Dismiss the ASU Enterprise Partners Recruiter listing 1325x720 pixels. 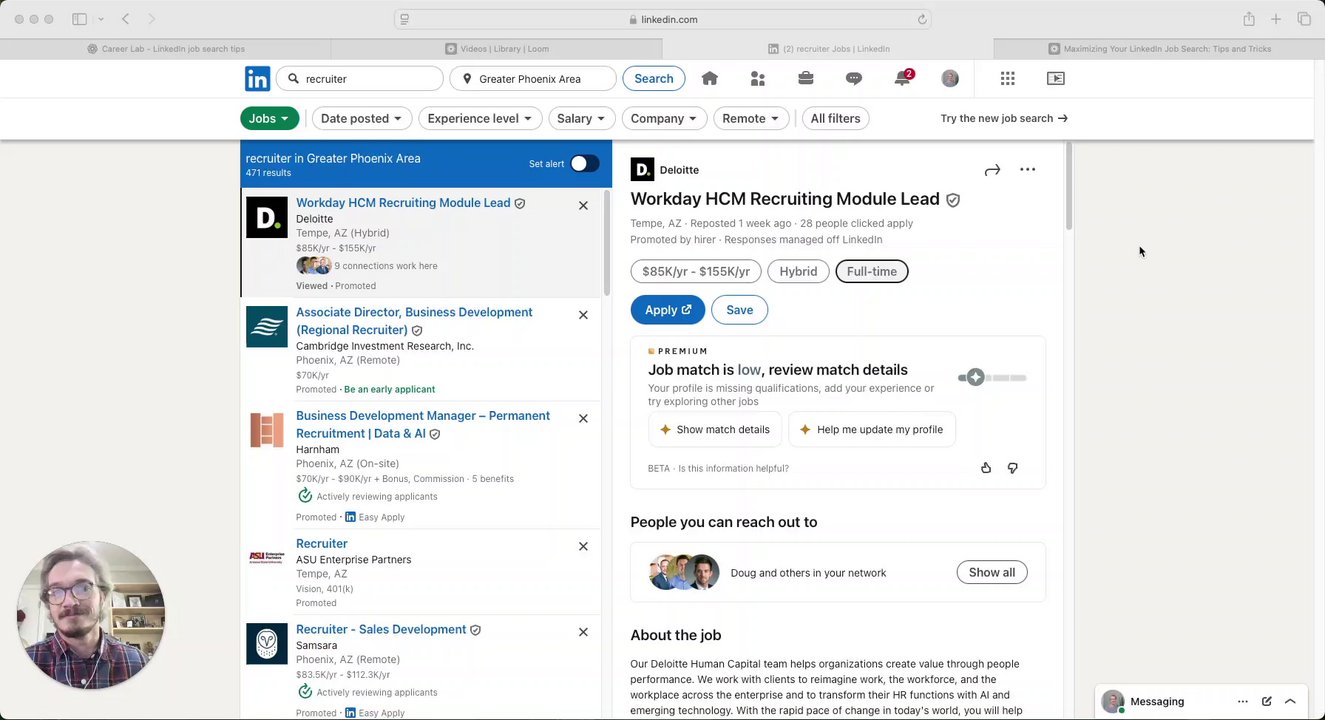click(x=583, y=546)
